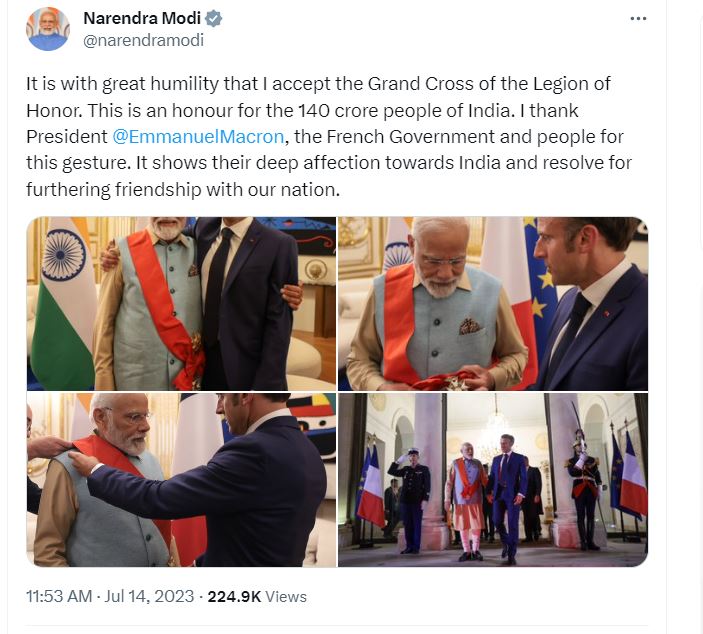Click the chandelier in the hallway photo
This screenshot has height=634, width=703.
[x=496, y=430]
